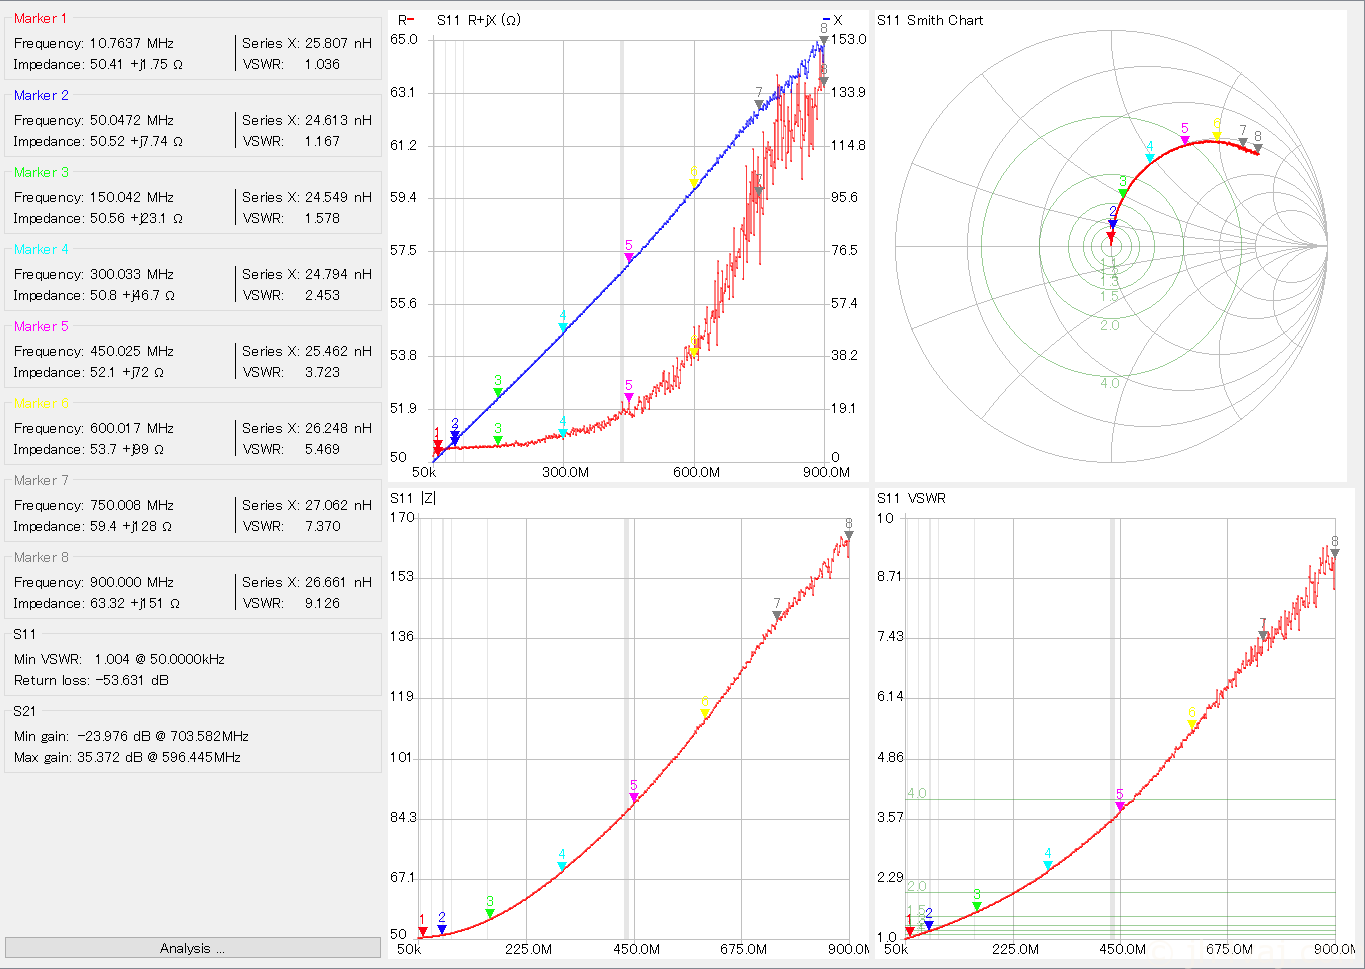Click Marker 2 Series X value 24.613 nH
1365x969 pixels.
coord(338,120)
